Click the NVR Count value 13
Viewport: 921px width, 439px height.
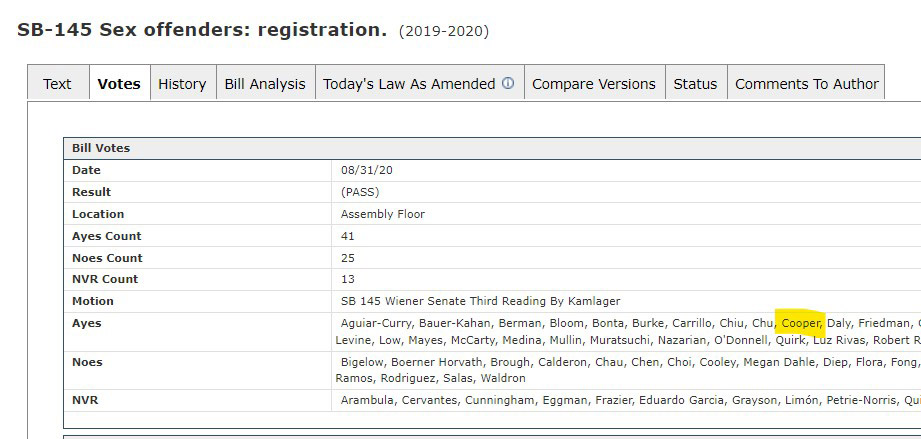click(348, 279)
